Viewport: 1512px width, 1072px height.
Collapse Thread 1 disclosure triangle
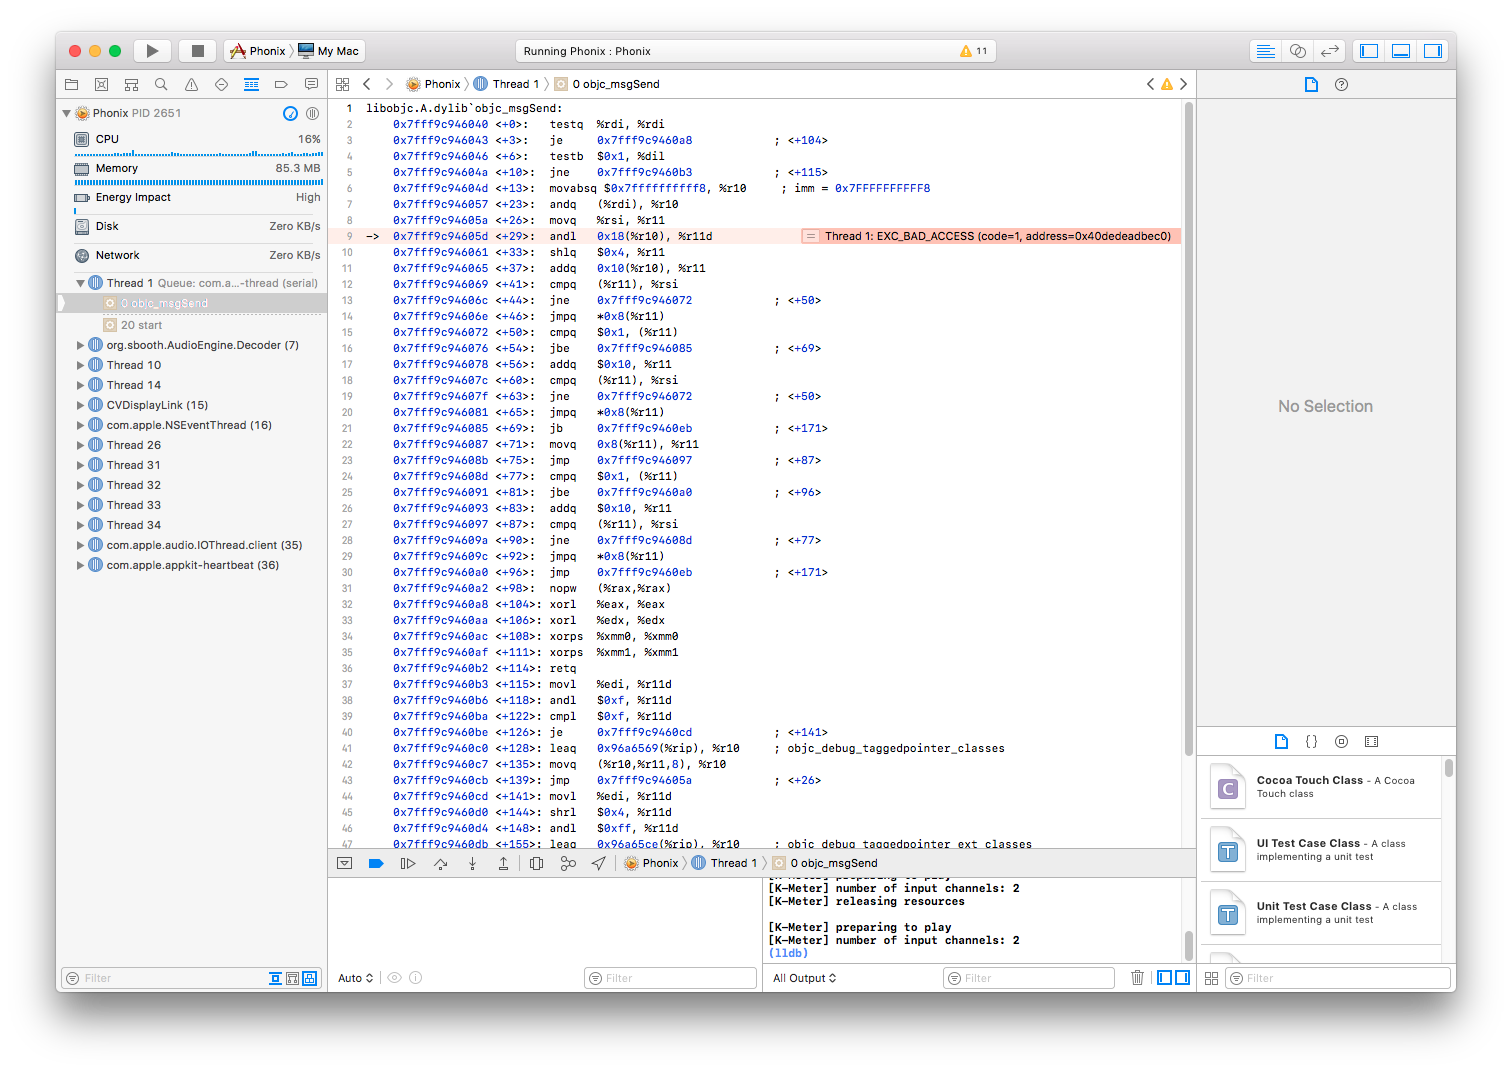pos(81,283)
